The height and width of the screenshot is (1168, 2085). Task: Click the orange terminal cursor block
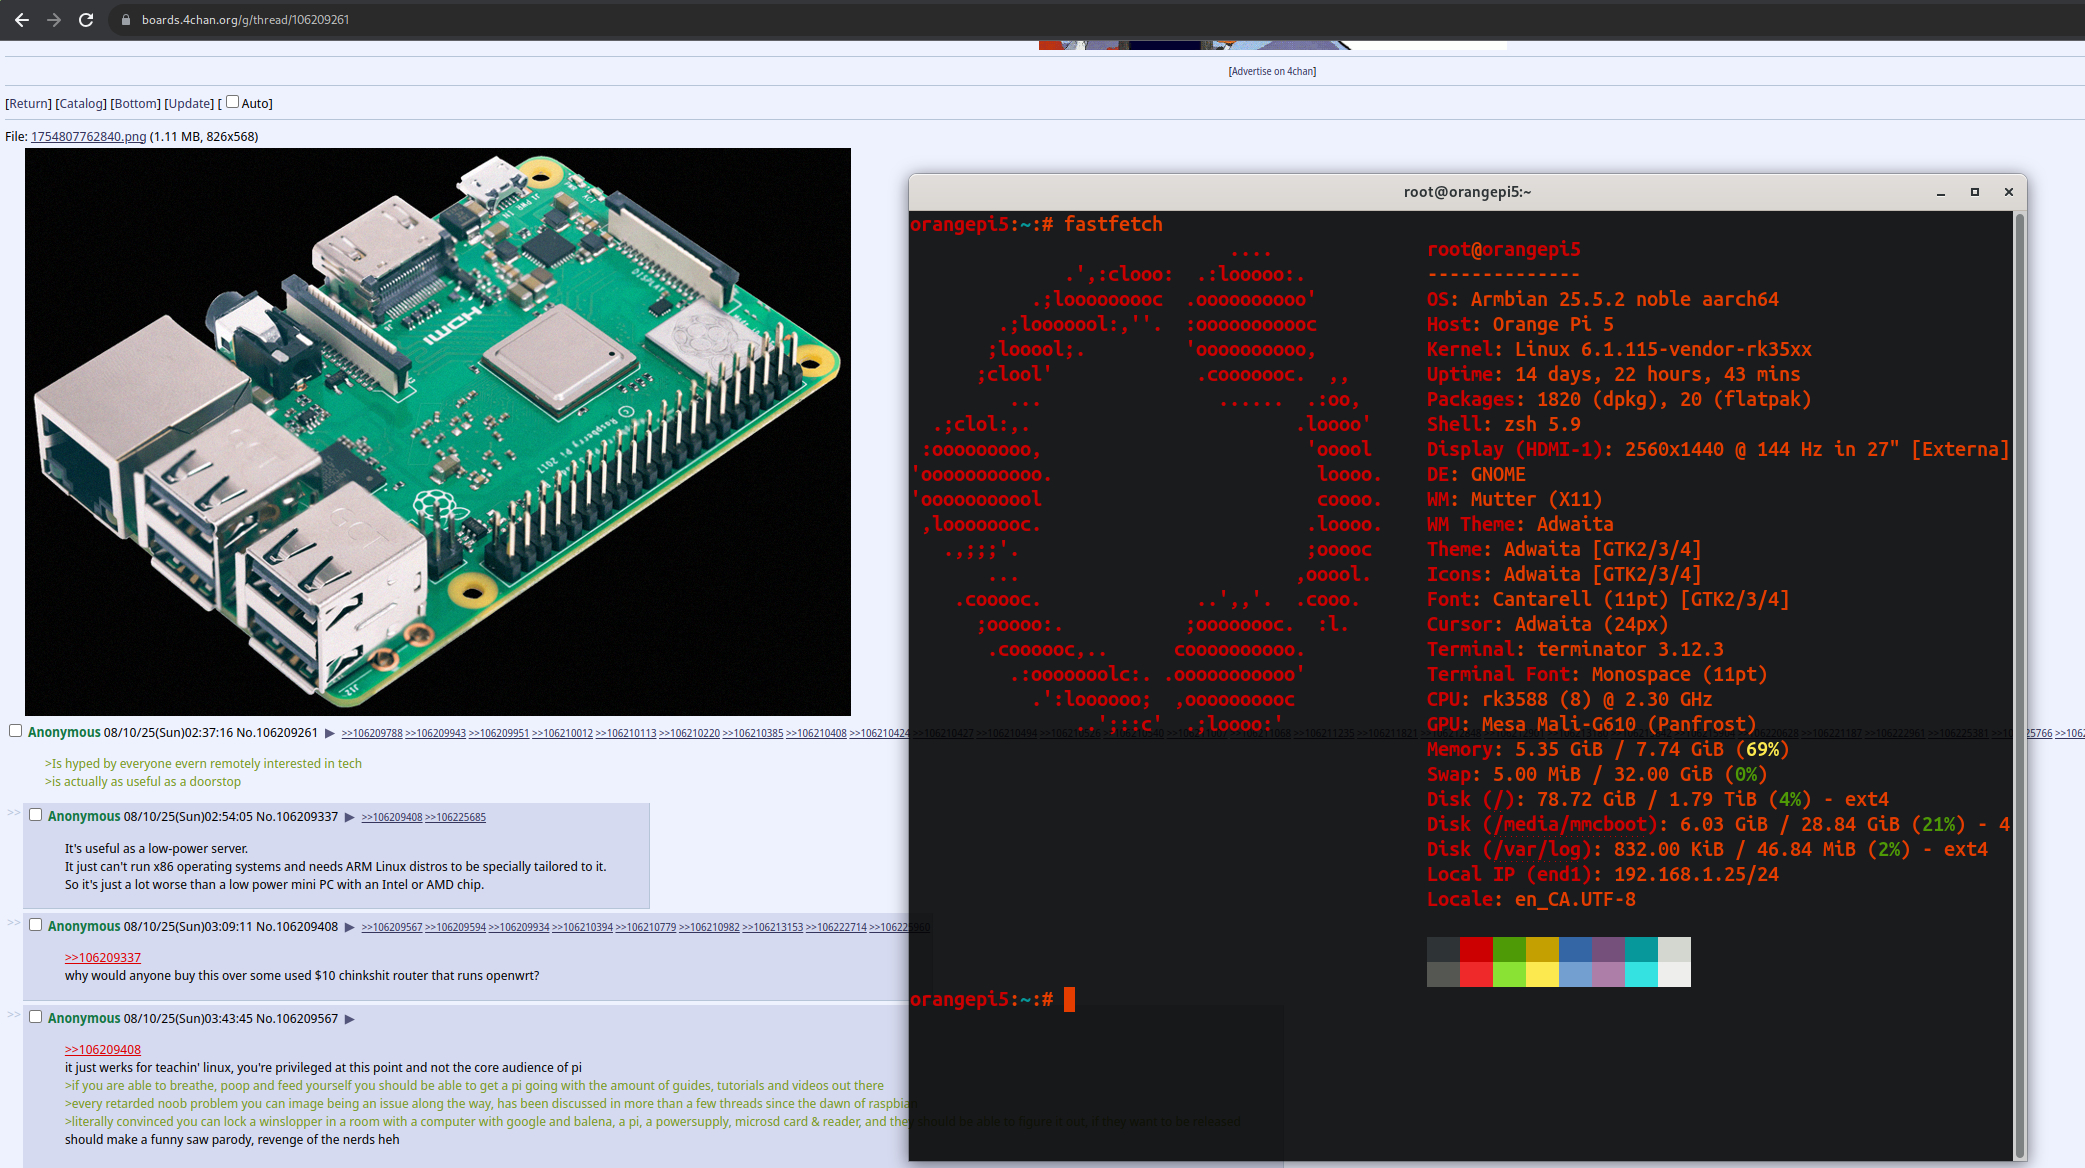(1069, 999)
